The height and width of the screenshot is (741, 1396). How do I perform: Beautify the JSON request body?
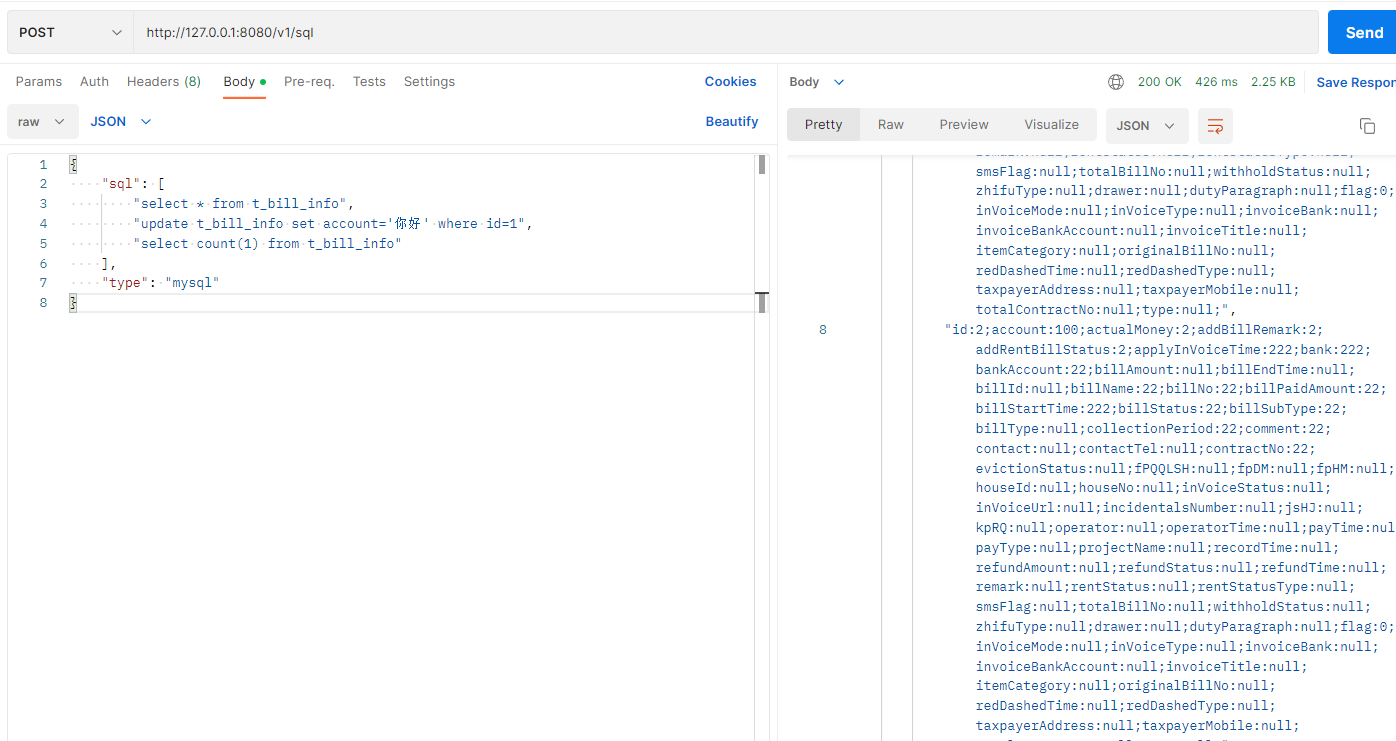(x=732, y=120)
